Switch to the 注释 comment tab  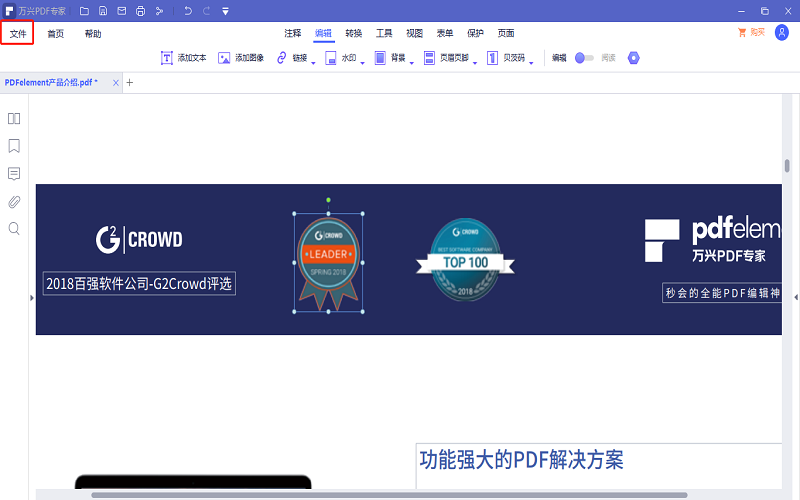click(x=292, y=33)
